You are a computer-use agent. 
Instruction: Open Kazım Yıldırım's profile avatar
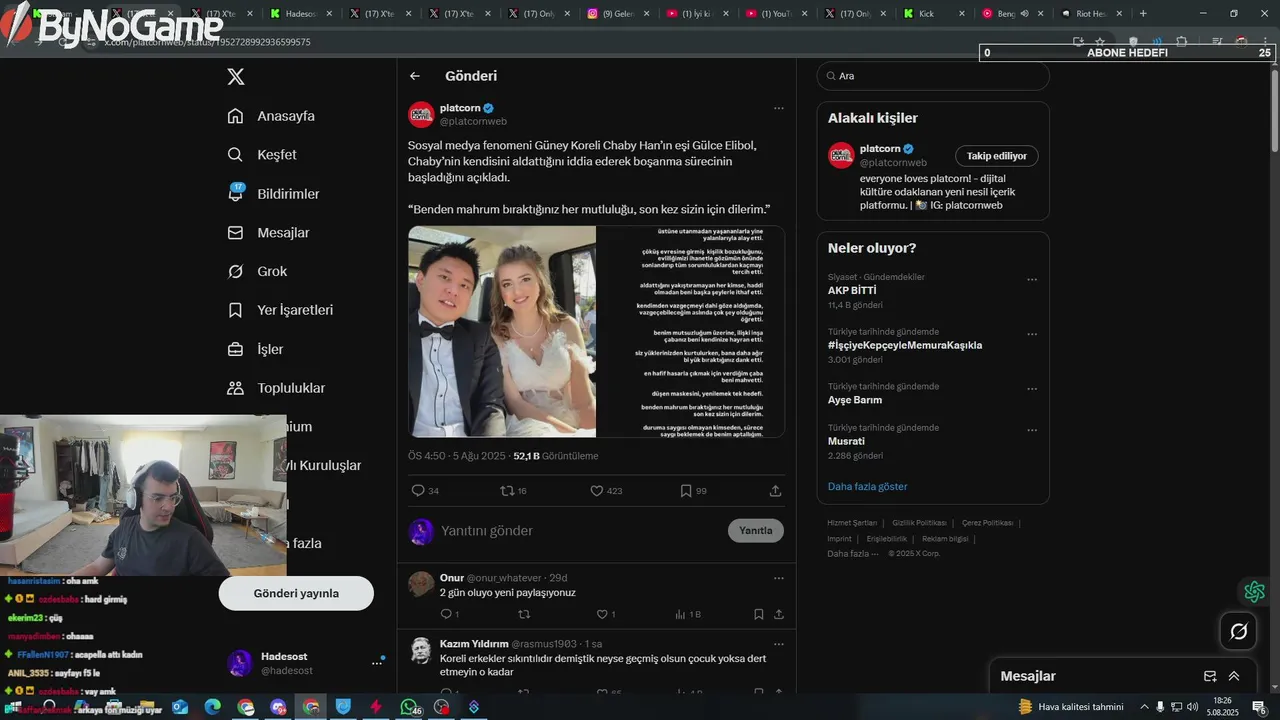point(421,650)
